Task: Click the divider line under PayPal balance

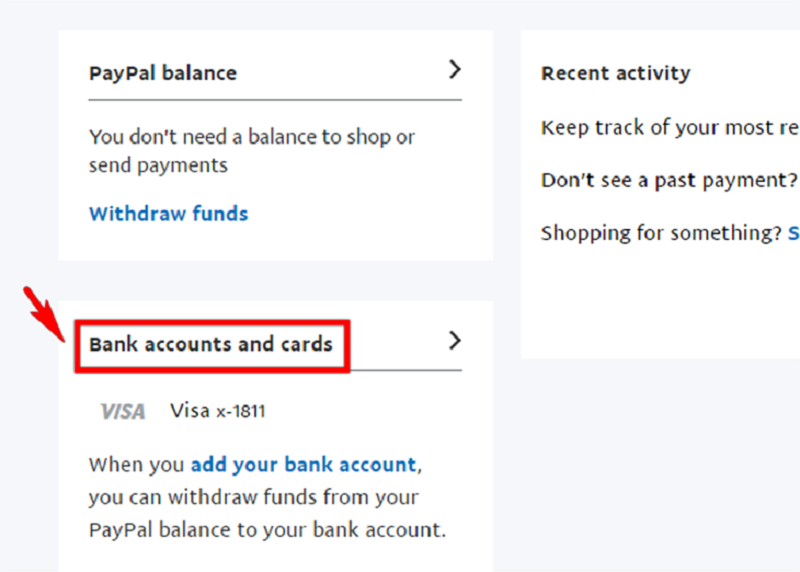Action: [x=275, y=100]
